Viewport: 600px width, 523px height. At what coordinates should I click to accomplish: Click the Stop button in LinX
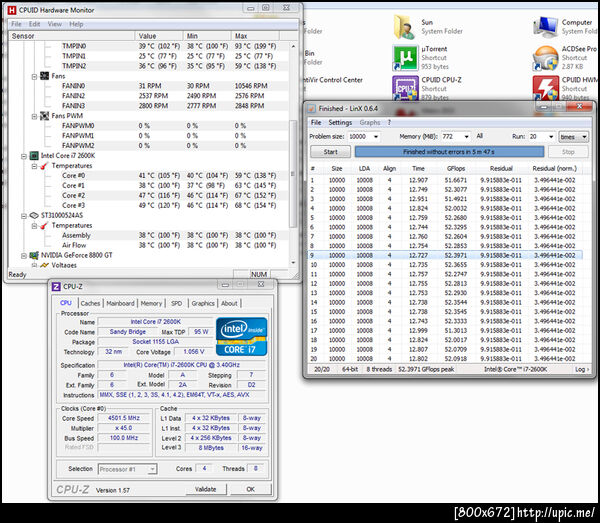click(568, 152)
